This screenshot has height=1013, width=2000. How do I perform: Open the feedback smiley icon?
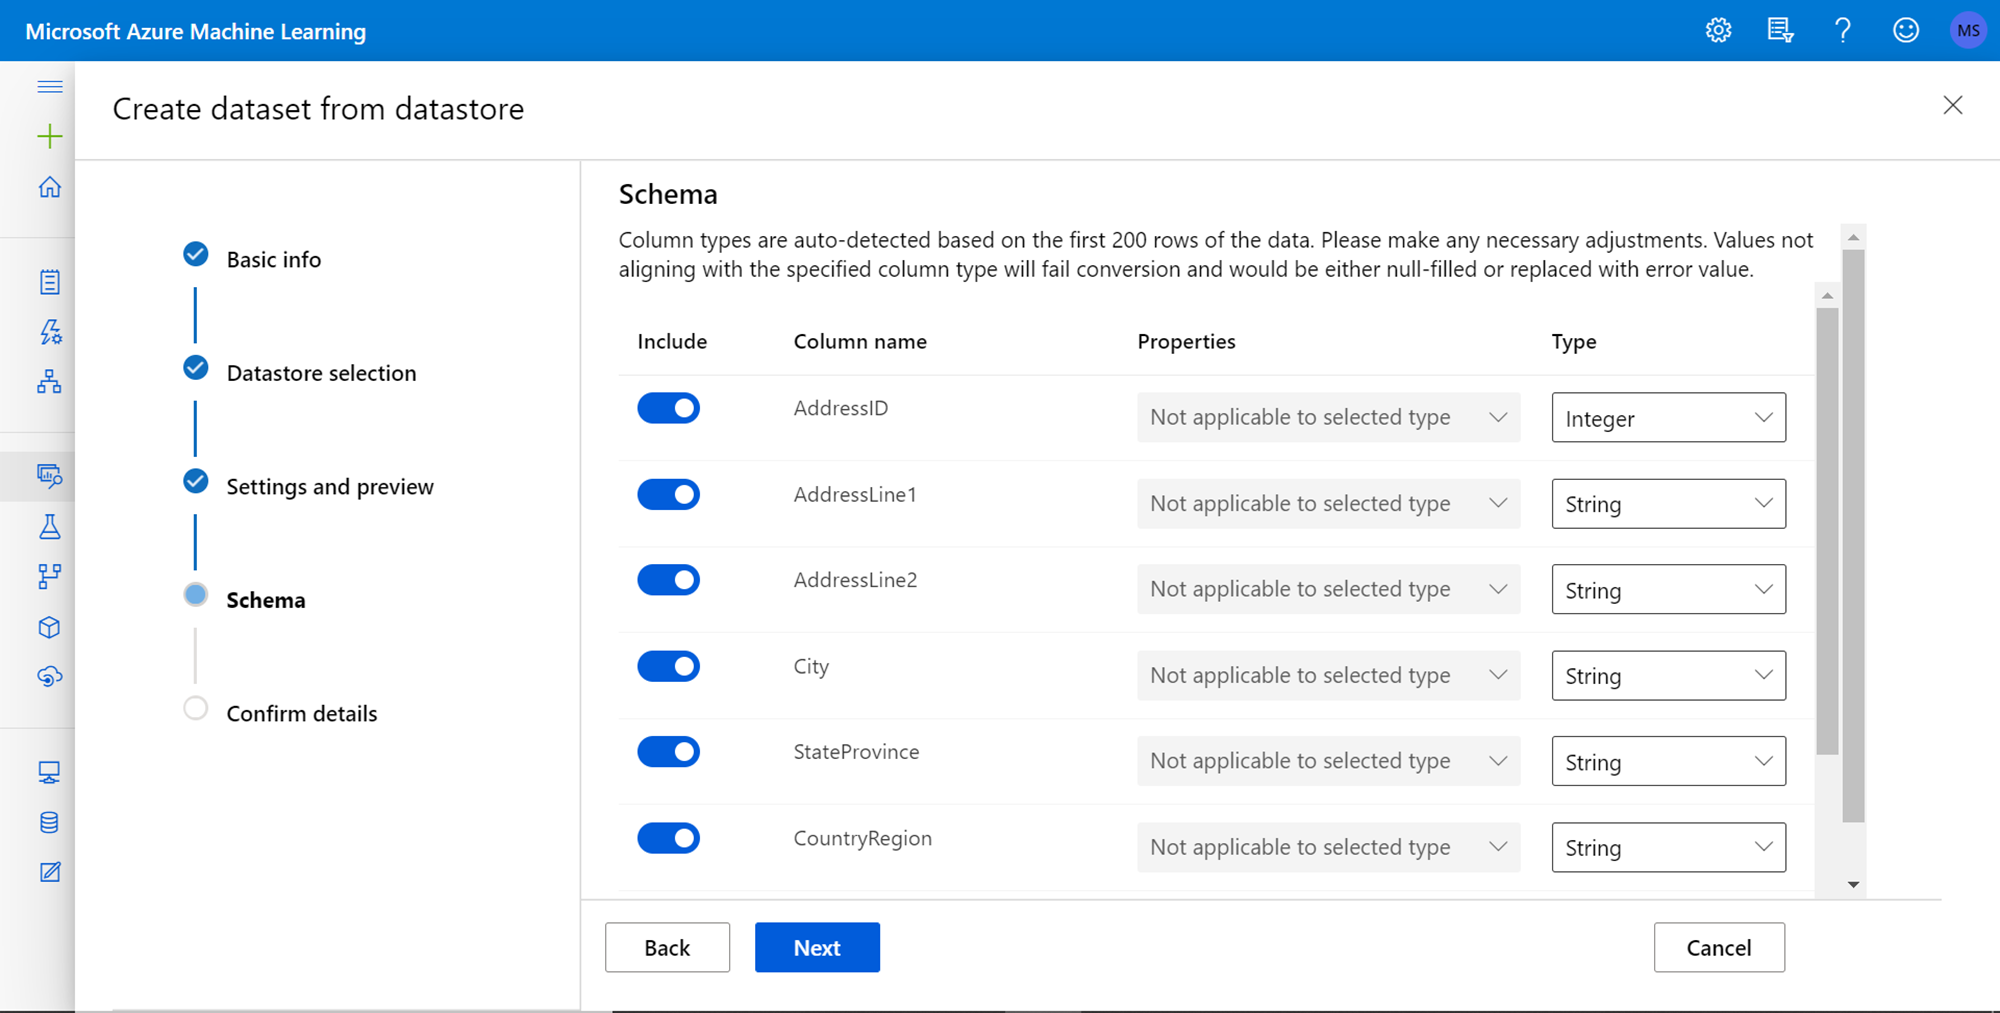(1905, 31)
